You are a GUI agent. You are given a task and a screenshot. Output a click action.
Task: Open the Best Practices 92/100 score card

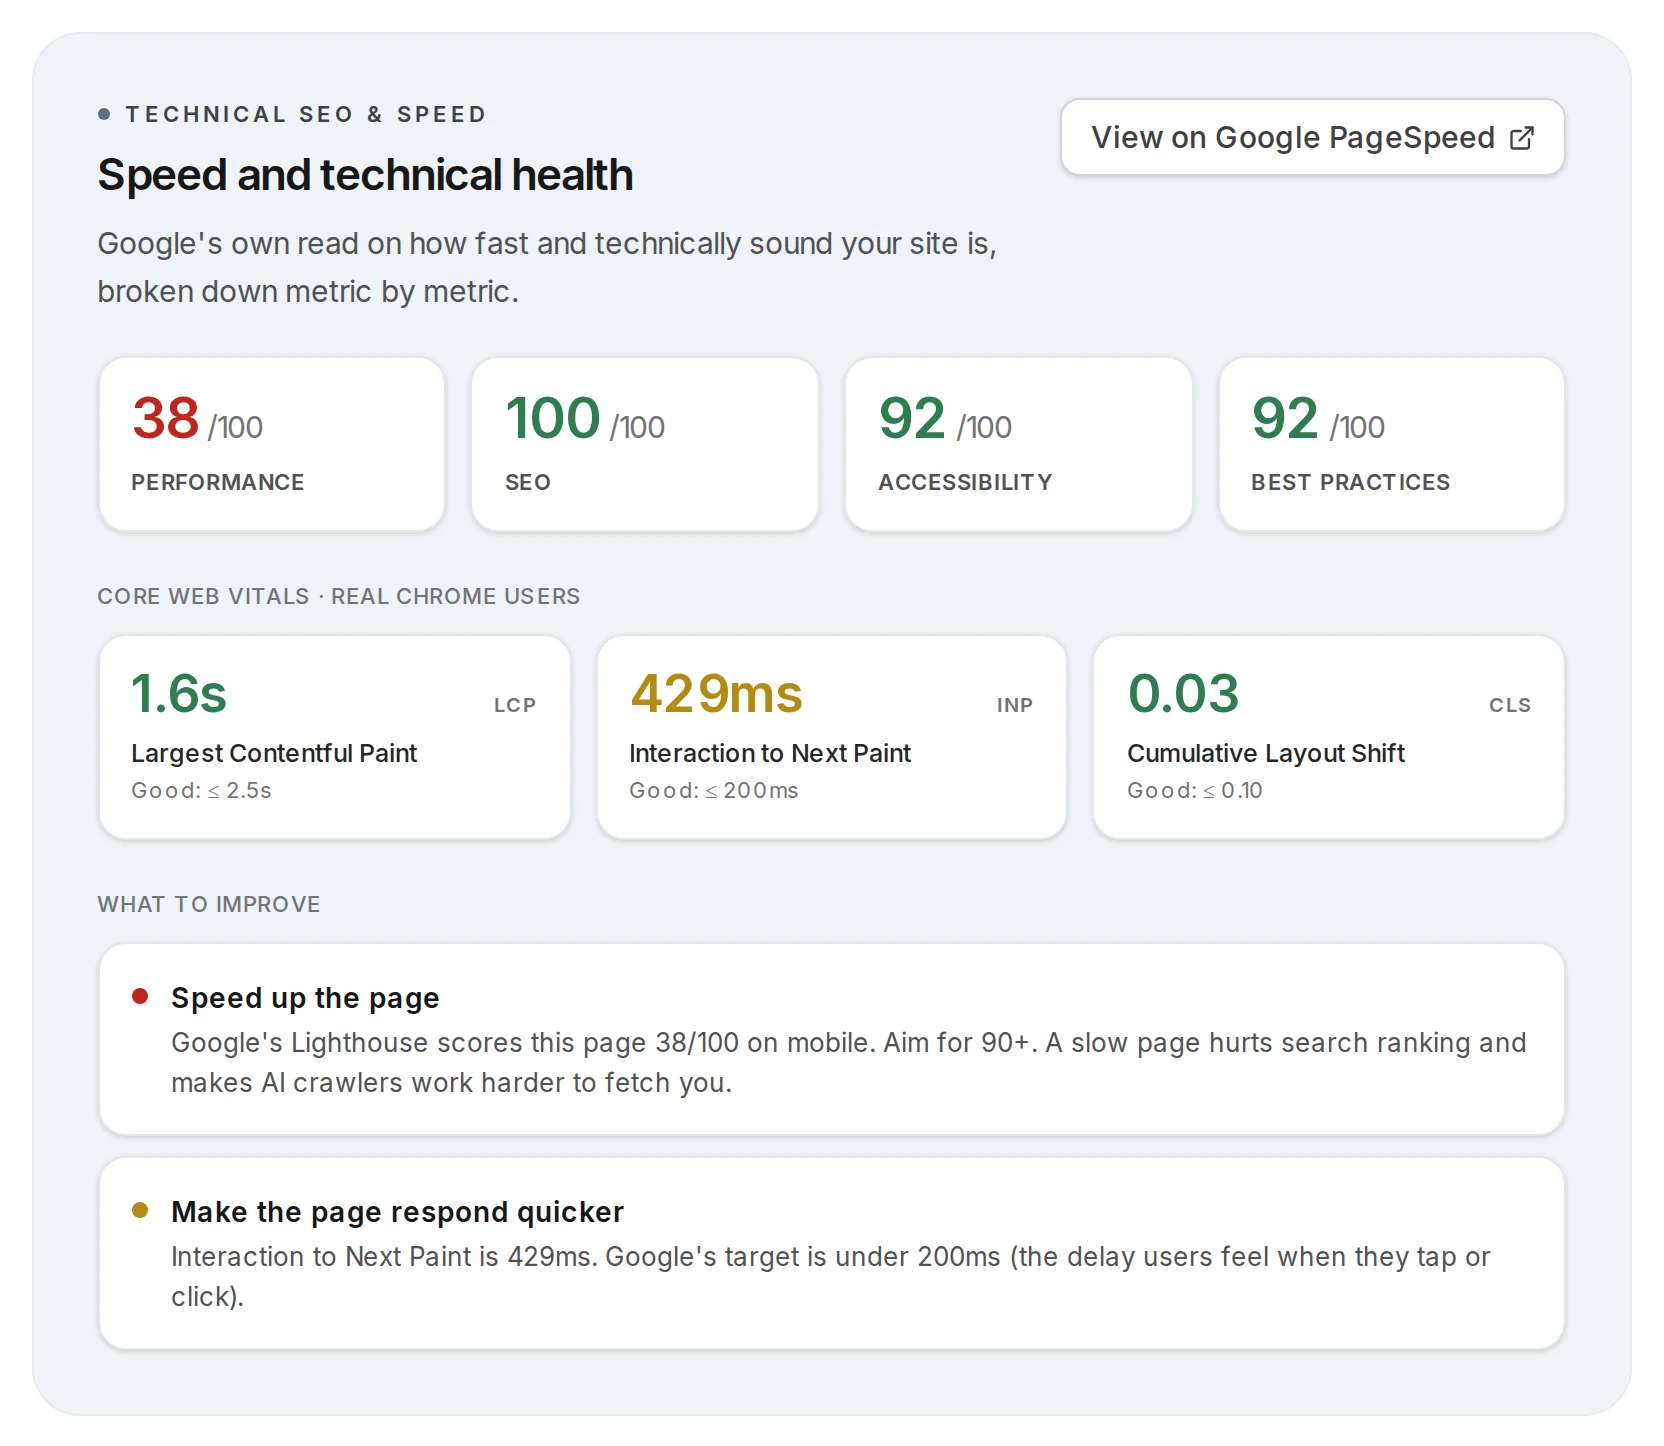coord(1392,444)
